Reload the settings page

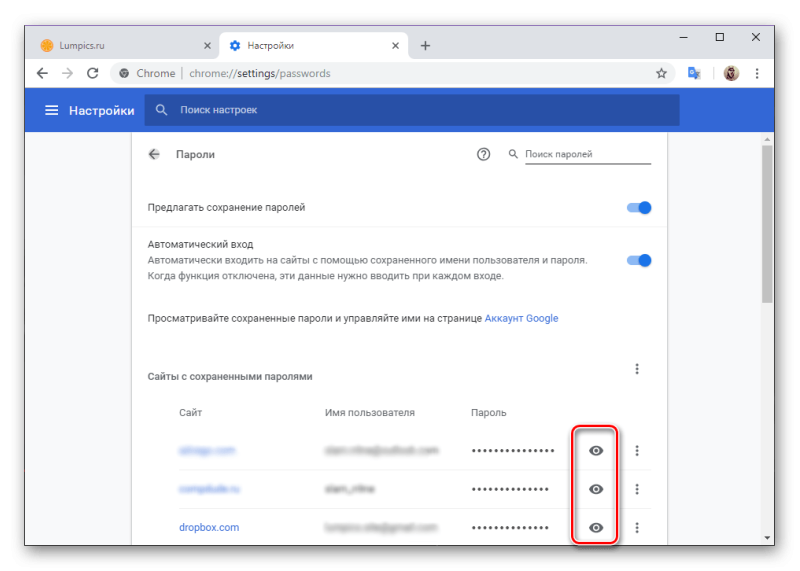click(x=92, y=73)
